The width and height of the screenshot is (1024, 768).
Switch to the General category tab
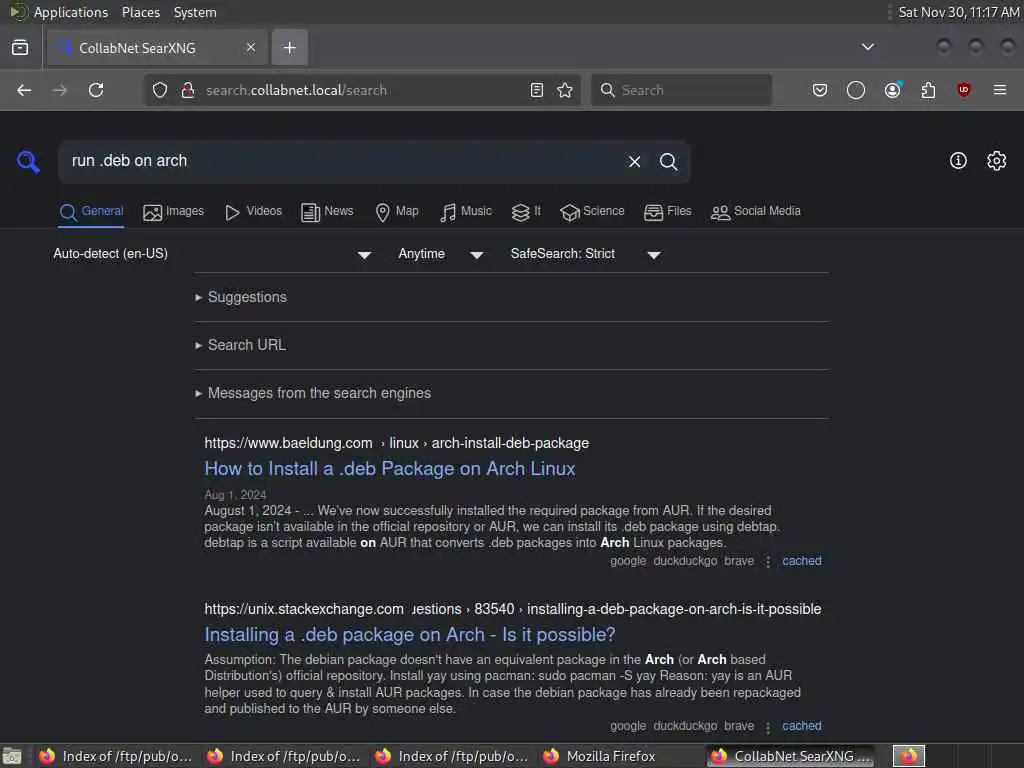[x=91, y=212]
